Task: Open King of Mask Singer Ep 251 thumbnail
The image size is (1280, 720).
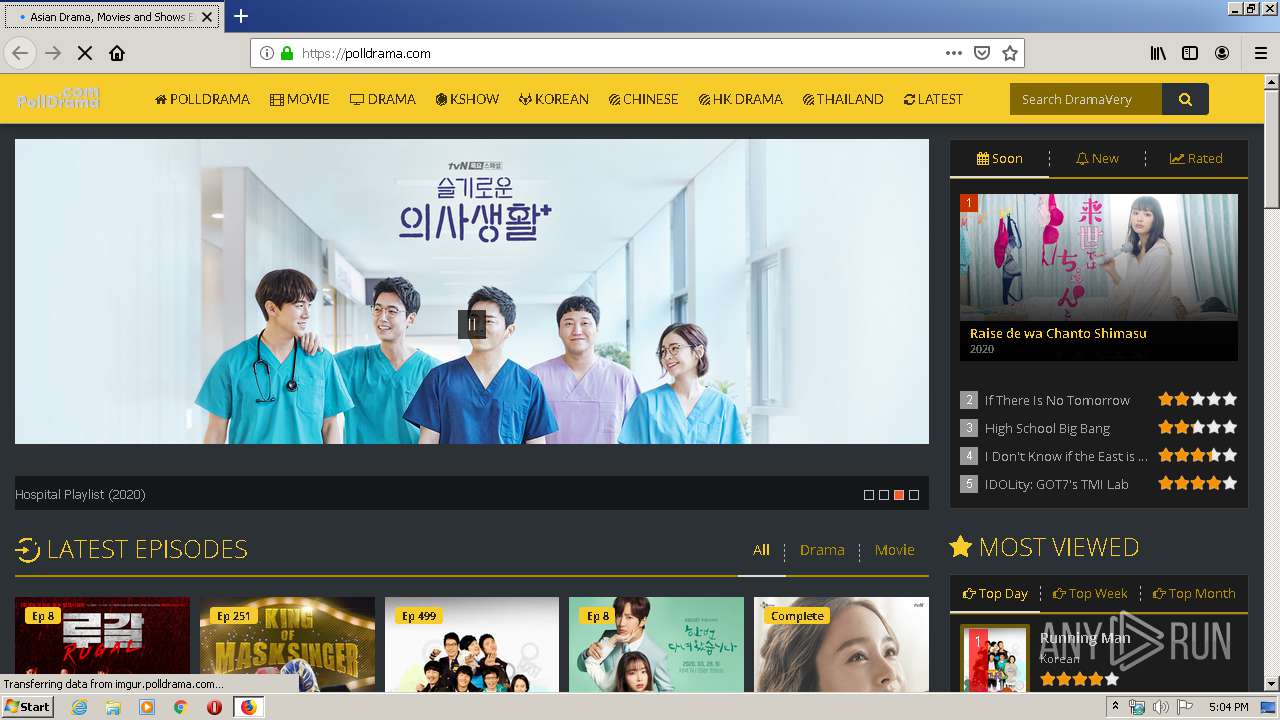Action: (287, 645)
